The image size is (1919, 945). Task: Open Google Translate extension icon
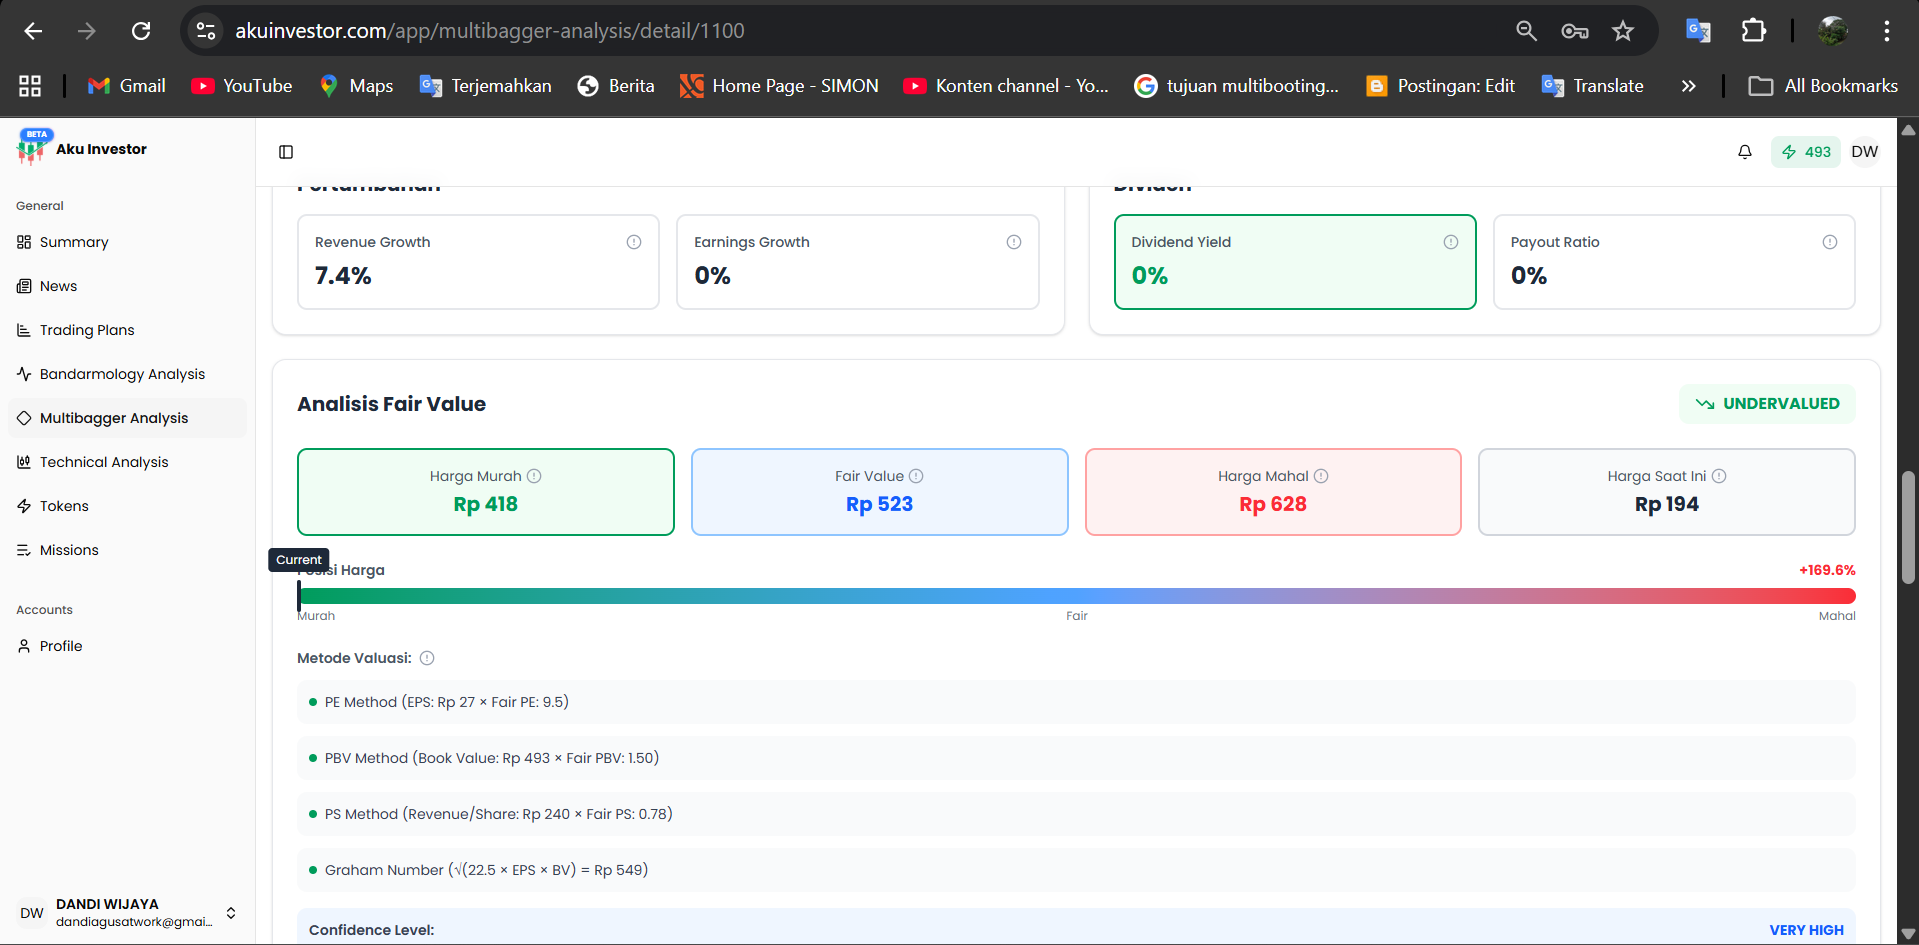[1698, 31]
